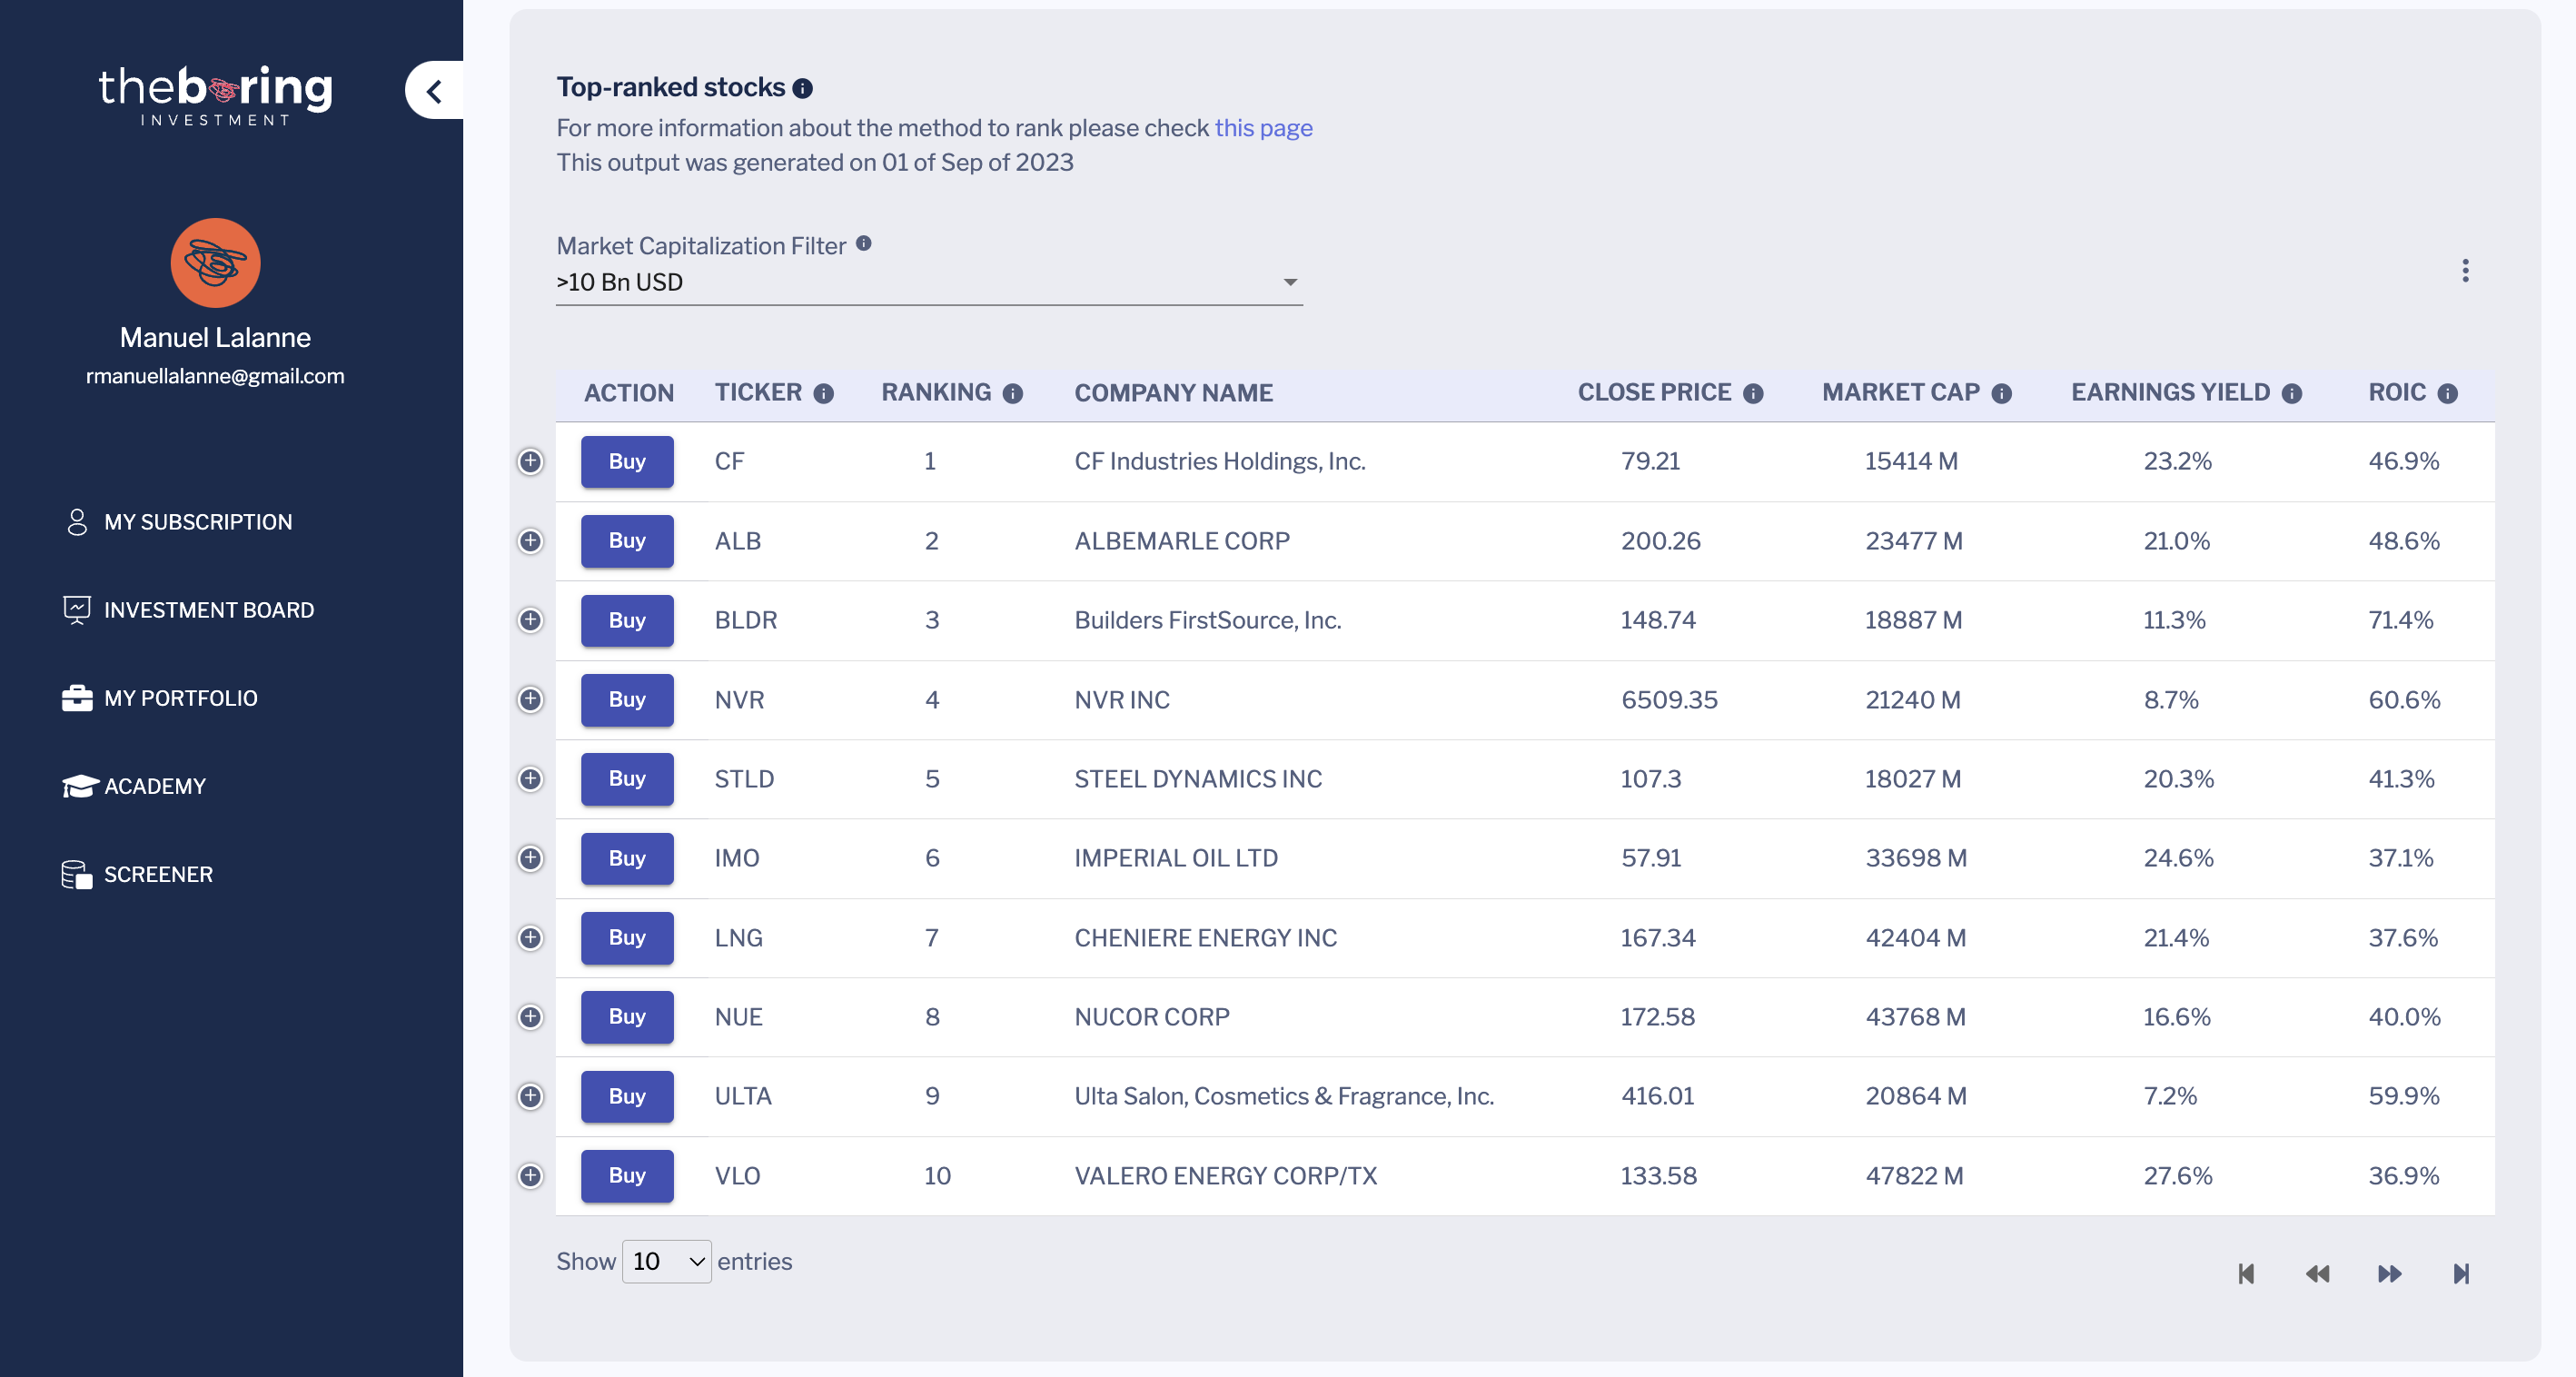Click the Ticker column header
This screenshot has height=1377, width=2576.
(758, 394)
